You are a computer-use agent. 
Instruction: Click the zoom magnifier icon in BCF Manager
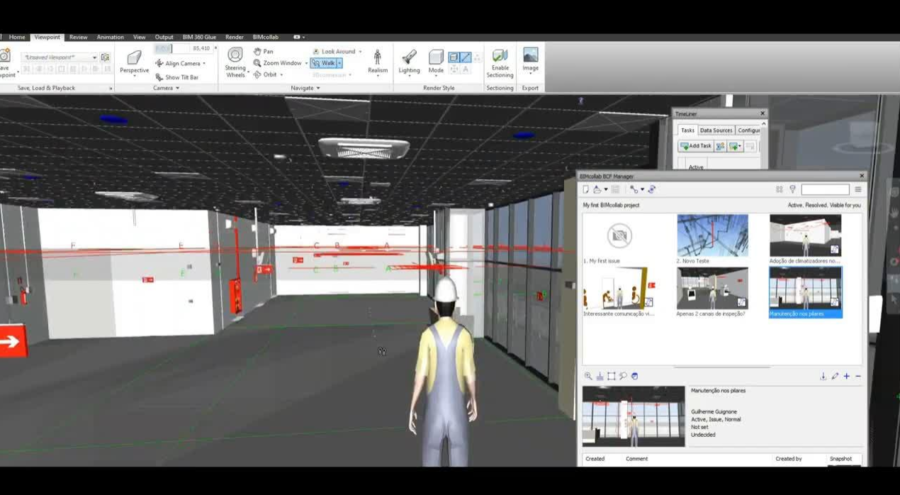point(588,376)
